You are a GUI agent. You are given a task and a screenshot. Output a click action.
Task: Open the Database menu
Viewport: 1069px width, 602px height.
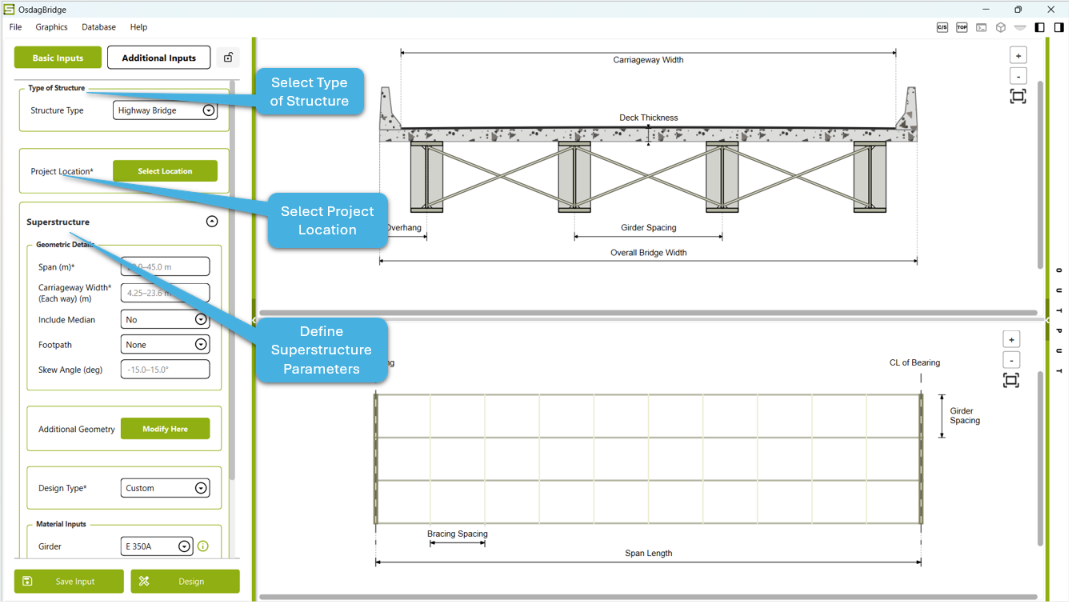click(x=99, y=27)
